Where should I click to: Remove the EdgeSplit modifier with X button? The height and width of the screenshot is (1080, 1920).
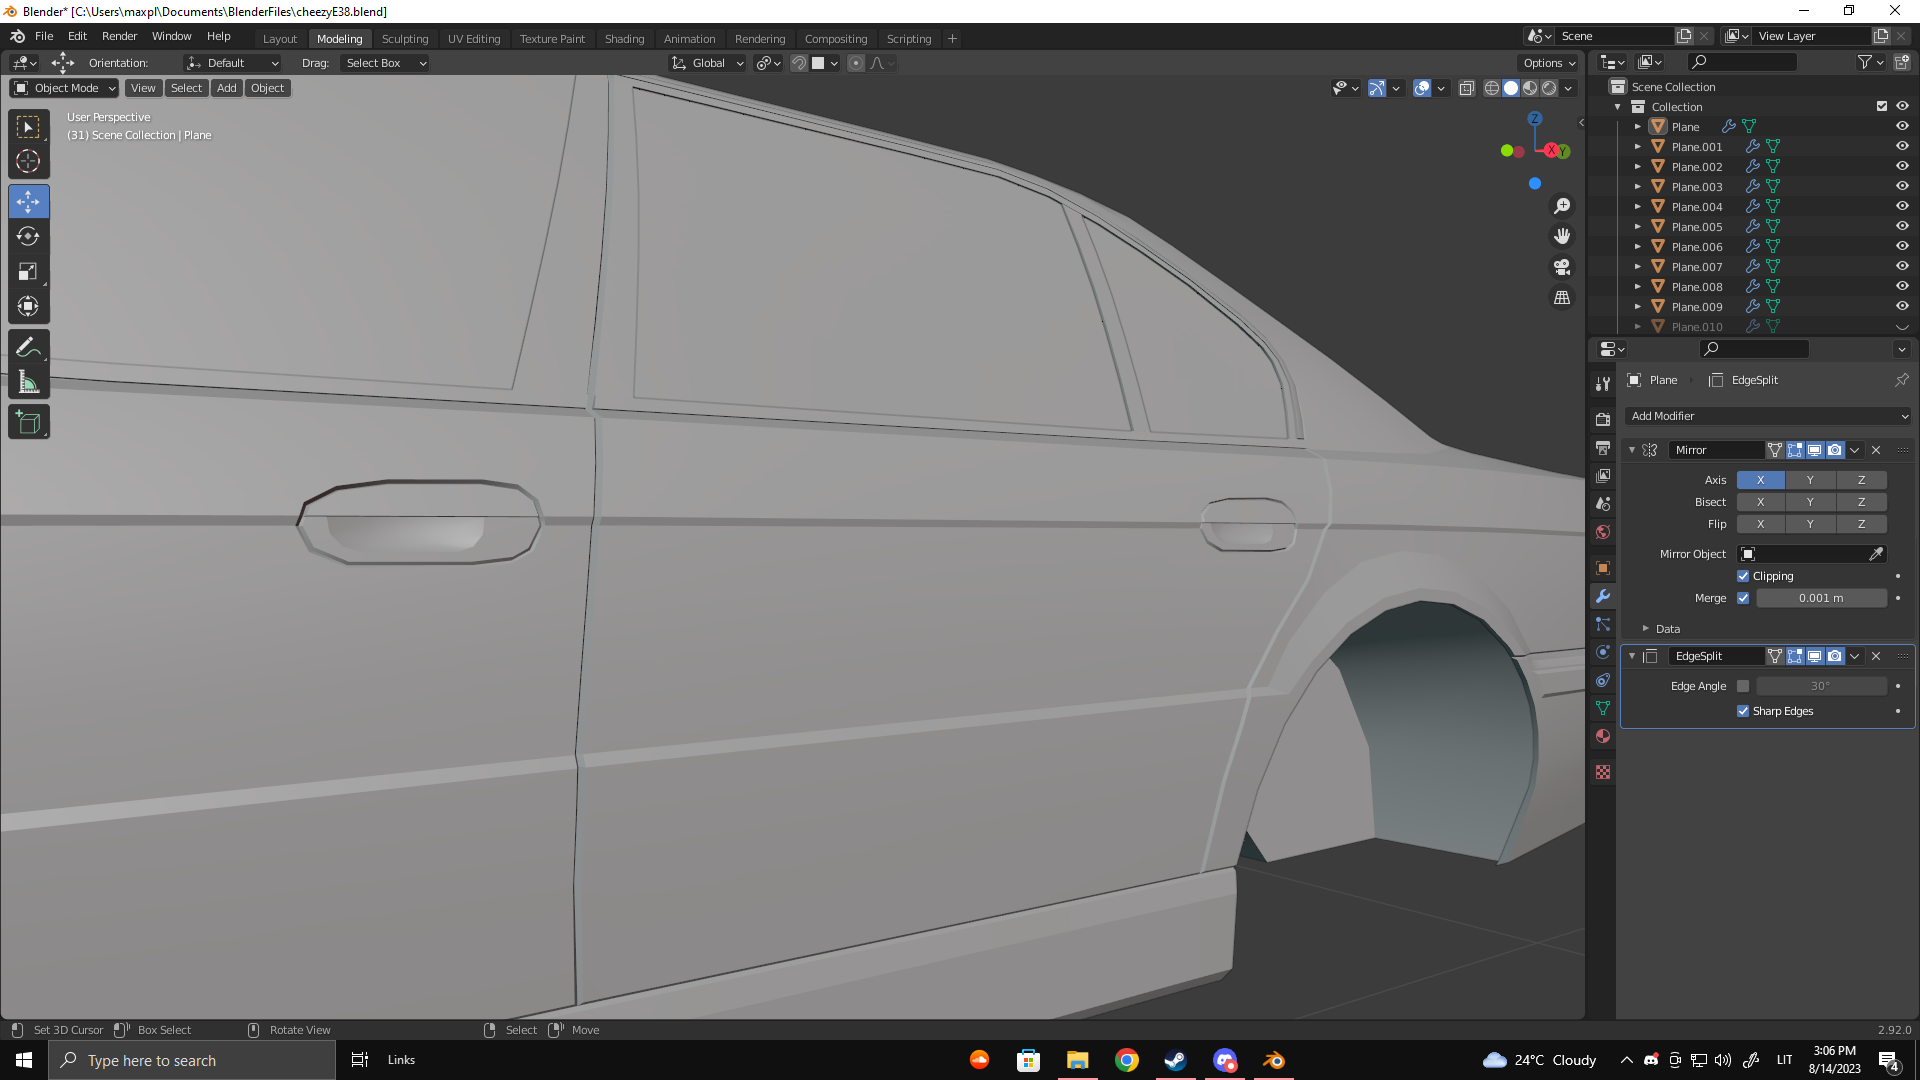tap(1876, 656)
